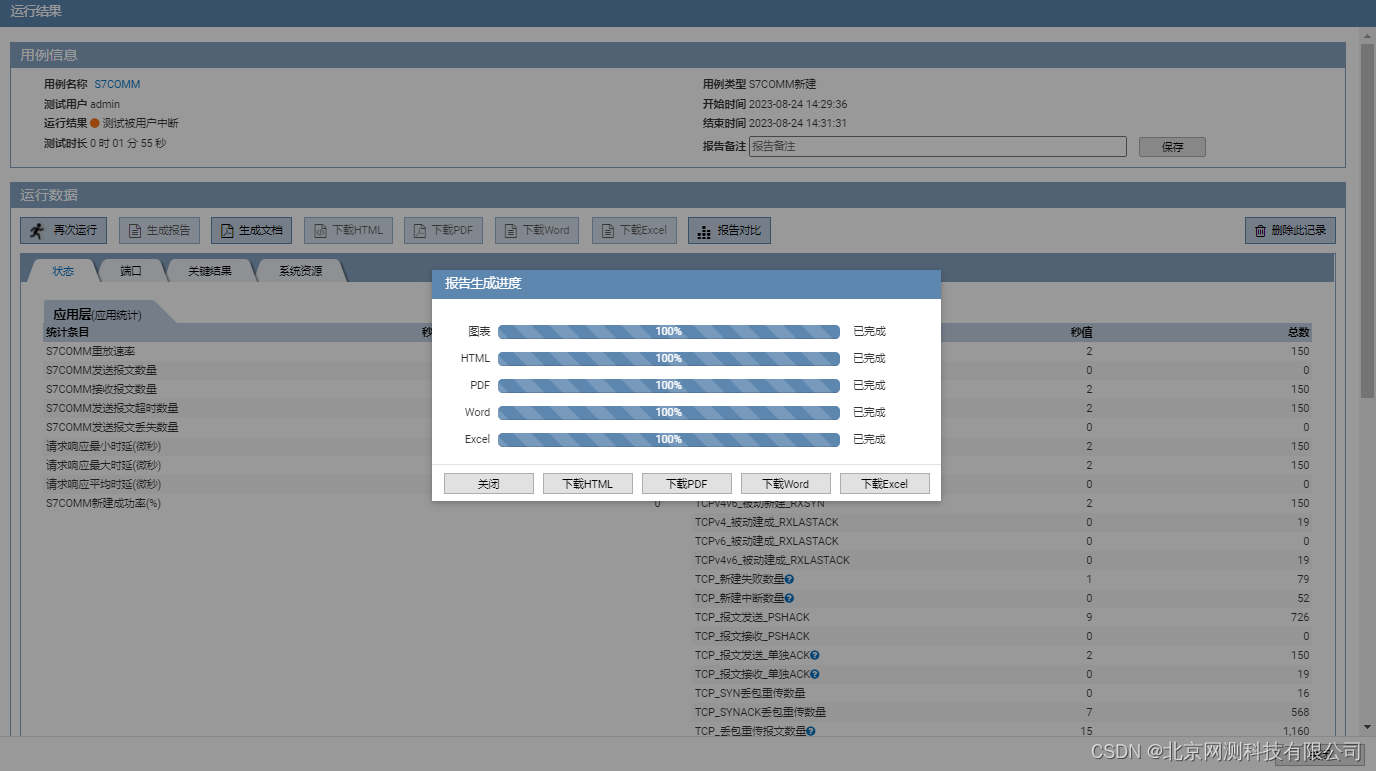Select the 请求响应最小时延(微秒) row
This screenshot has height=771, width=1376.
coord(353,446)
